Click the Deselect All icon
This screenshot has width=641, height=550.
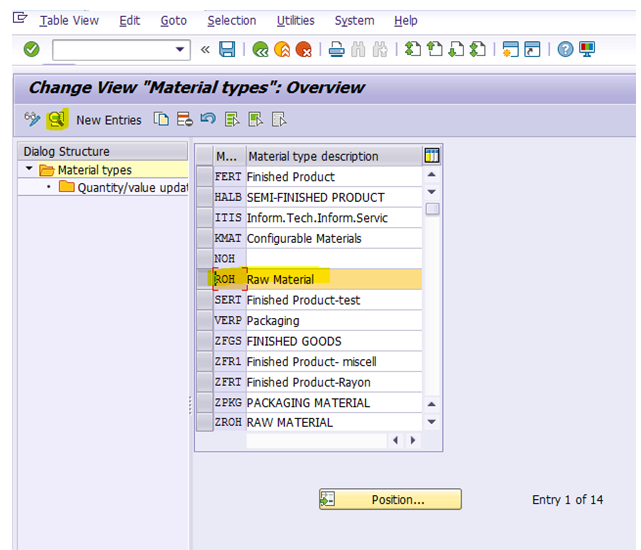(279, 119)
